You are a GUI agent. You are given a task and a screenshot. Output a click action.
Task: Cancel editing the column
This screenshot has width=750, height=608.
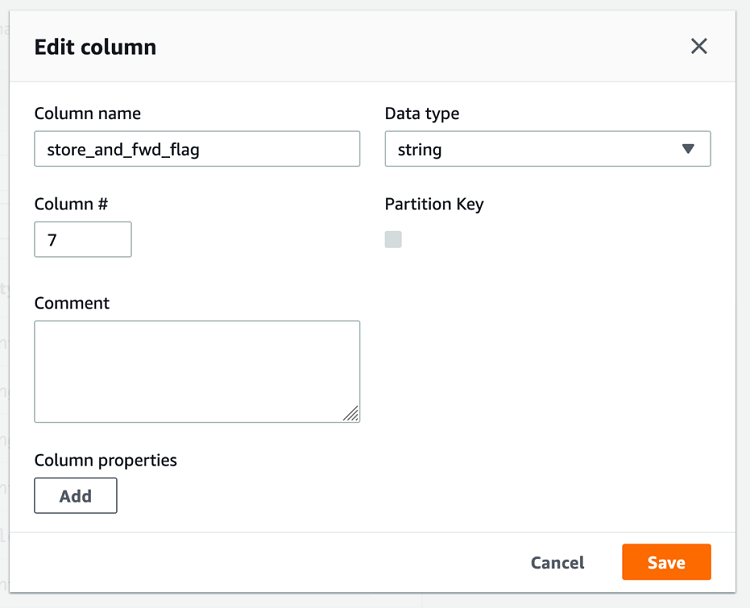pos(557,563)
